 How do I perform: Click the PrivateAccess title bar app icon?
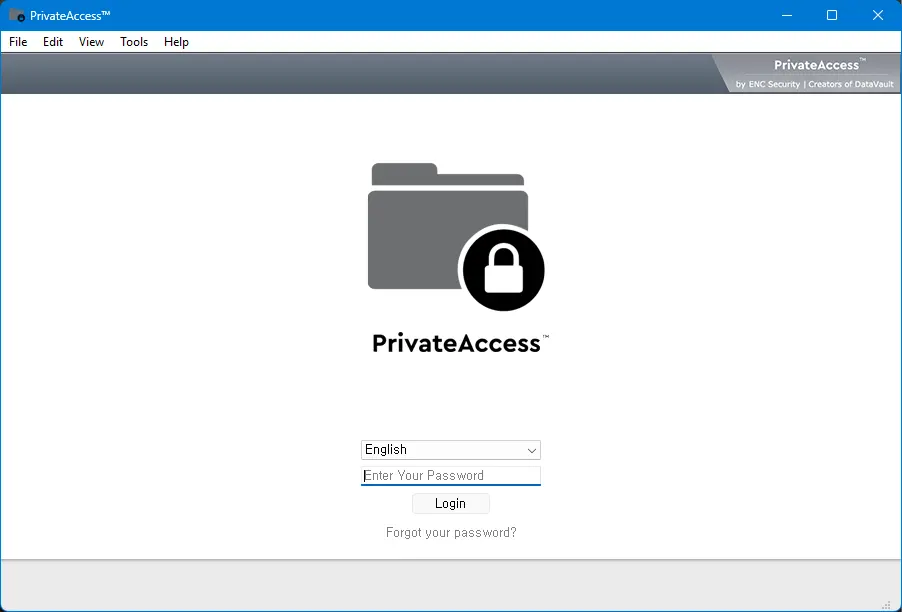(17, 16)
